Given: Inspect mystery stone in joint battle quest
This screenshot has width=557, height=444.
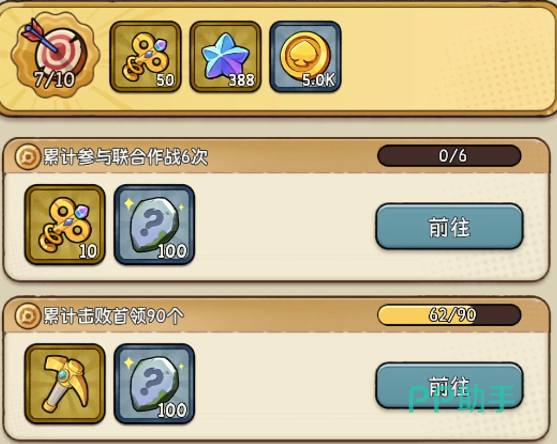Looking at the screenshot, I should tap(154, 224).
